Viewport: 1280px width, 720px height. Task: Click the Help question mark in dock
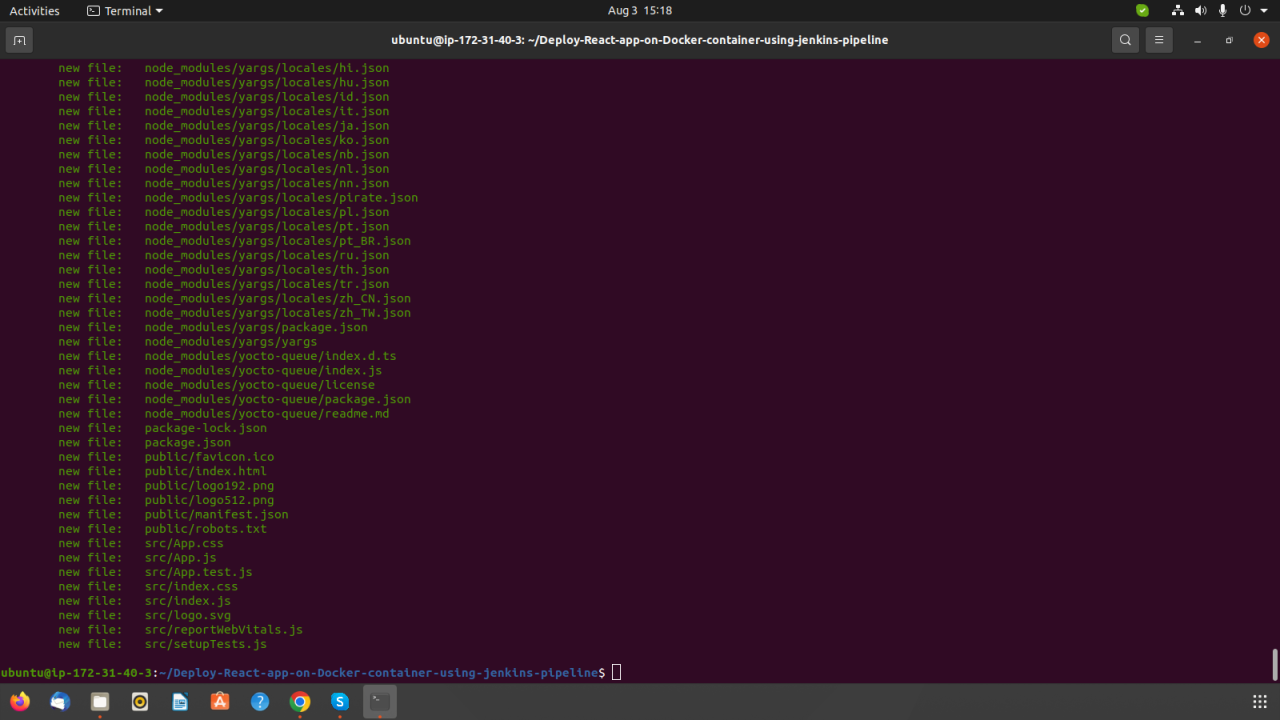260,702
